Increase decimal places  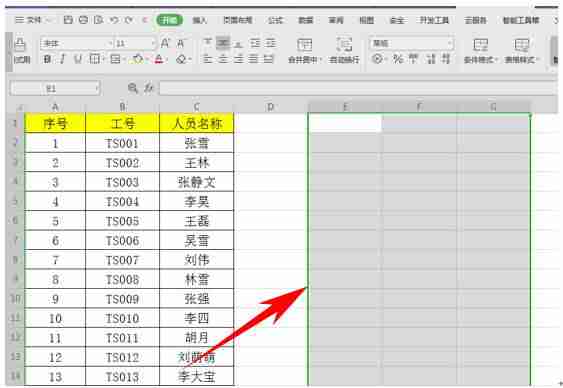point(431,59)
